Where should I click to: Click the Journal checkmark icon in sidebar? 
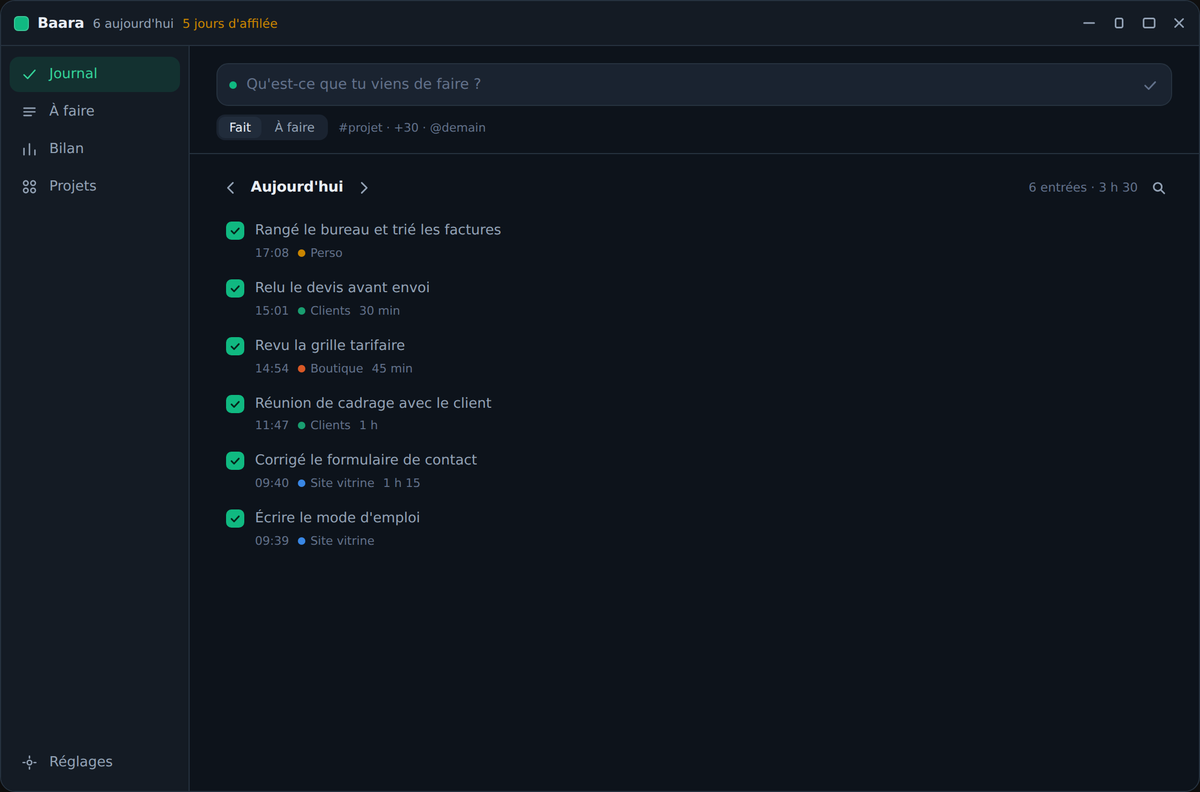pos(29,74)
